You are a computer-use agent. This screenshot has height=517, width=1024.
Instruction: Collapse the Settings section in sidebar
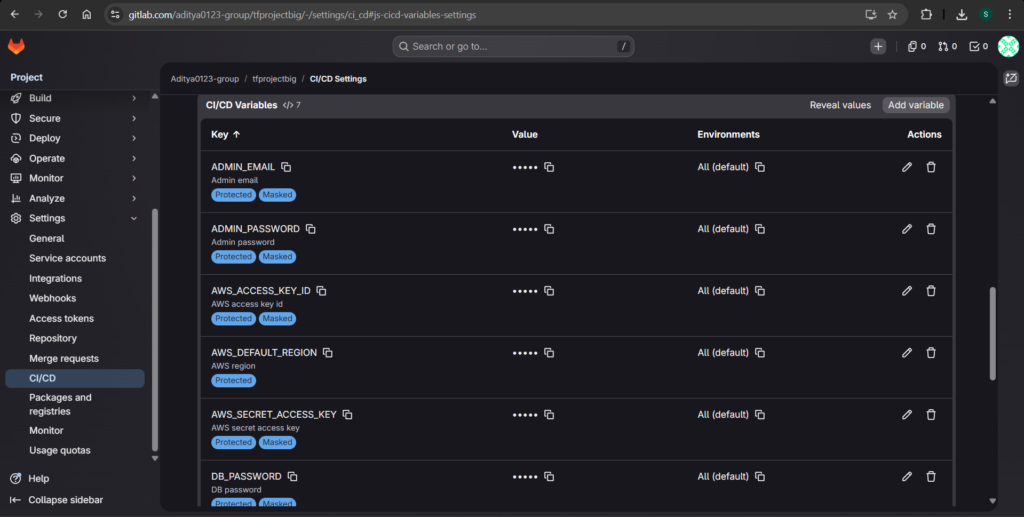click(x=134, y=218)
